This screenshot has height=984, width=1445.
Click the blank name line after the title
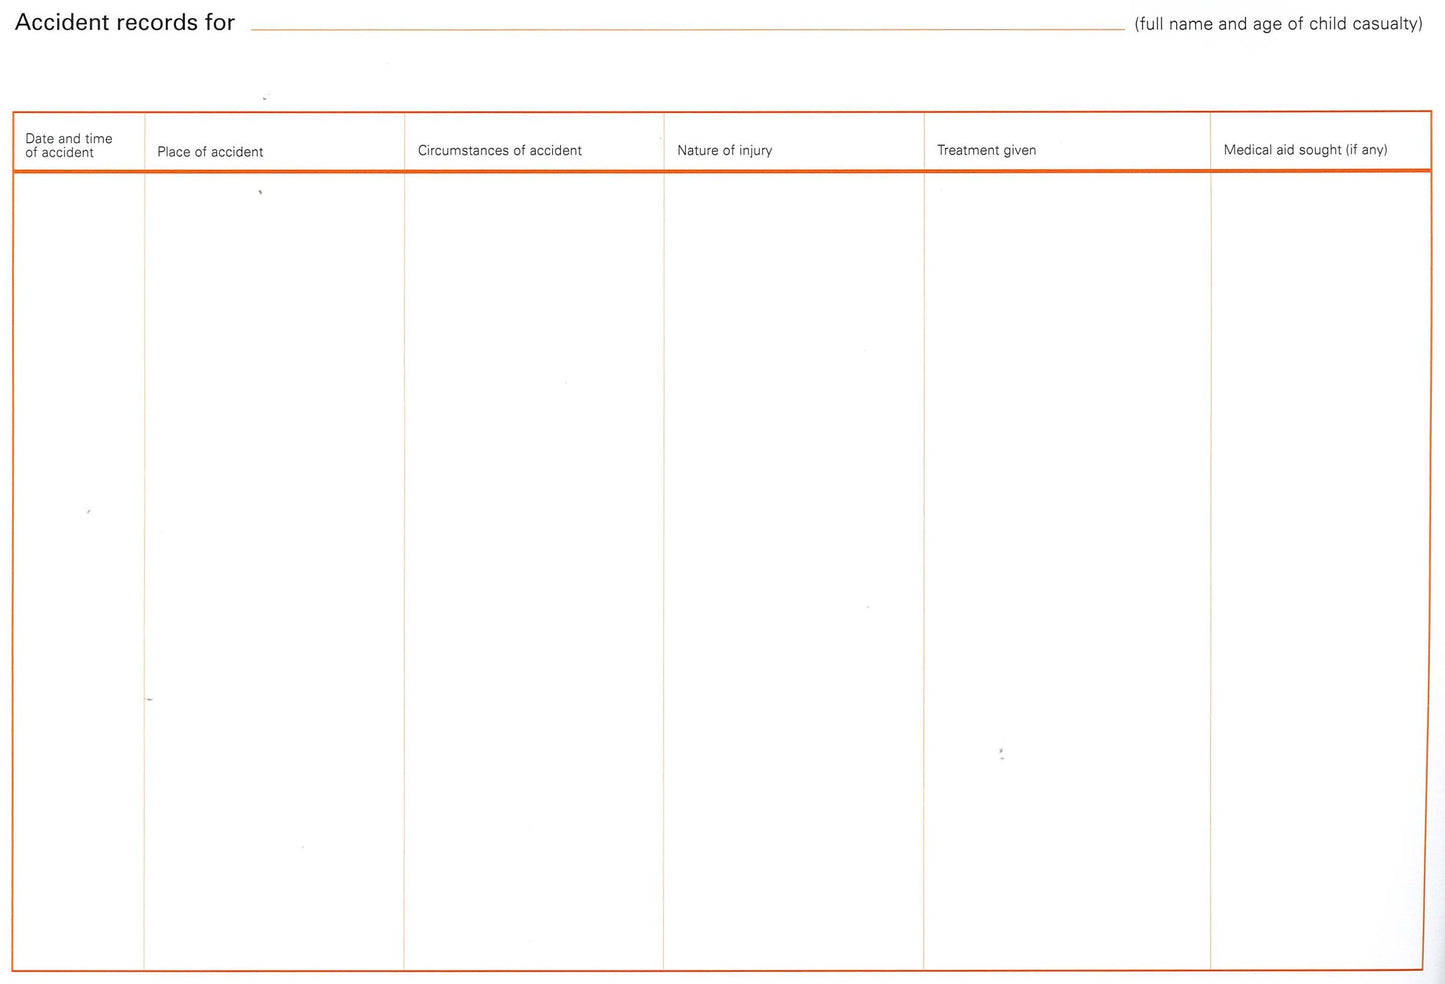(687, 22)
